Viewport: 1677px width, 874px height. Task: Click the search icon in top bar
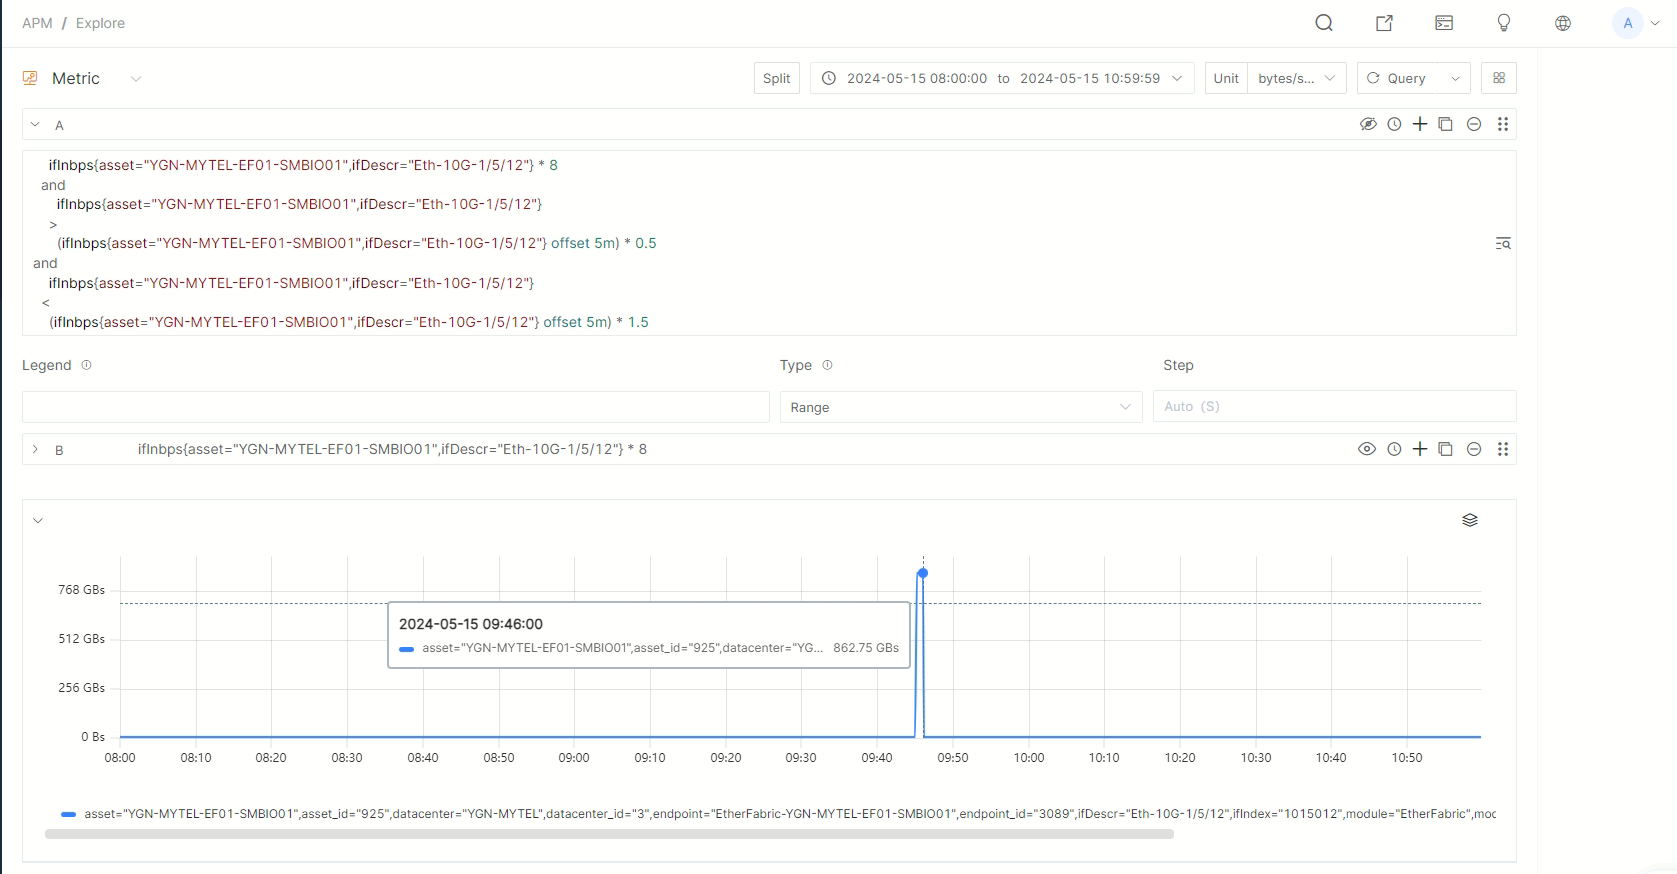1324,23
